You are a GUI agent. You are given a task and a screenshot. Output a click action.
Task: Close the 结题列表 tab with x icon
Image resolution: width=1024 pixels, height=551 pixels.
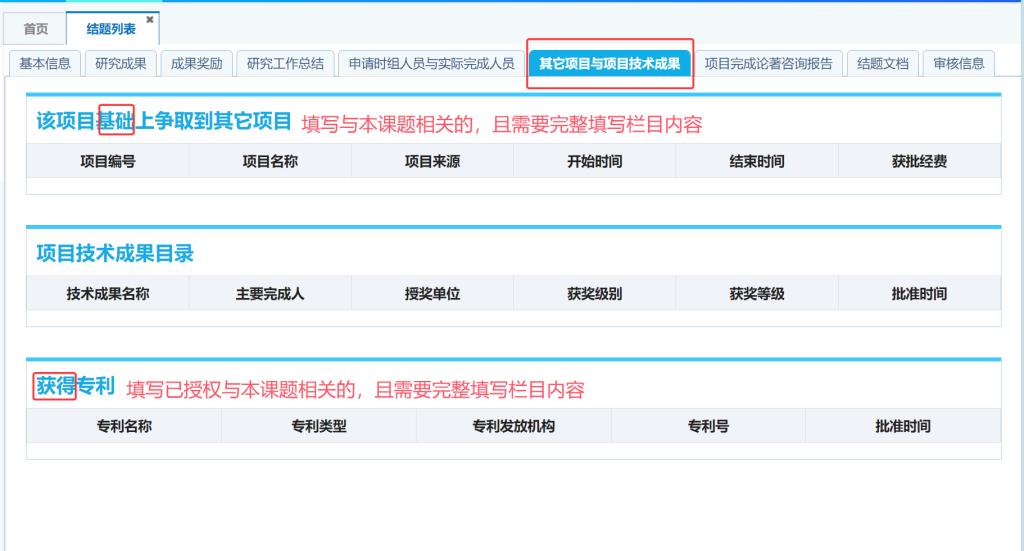(150, 19)
